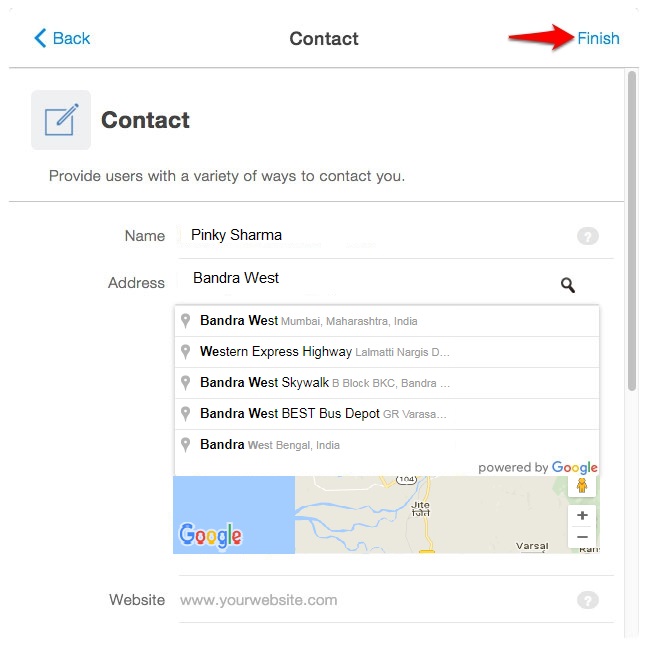Open the Name field help icon
Viewport: 650px width, 647px height.
pos(587,236)
